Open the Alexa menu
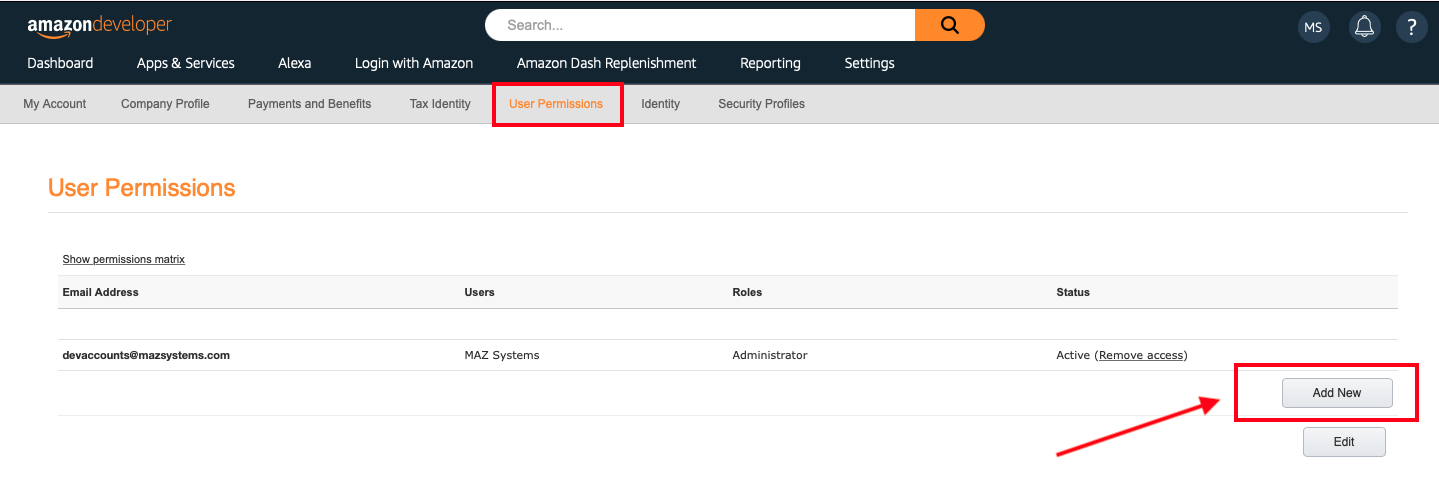 pyautogui.click(x=295, y=63)
